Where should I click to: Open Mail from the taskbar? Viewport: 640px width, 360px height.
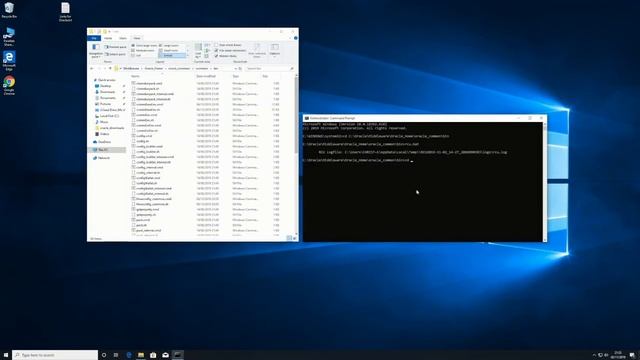165,355
